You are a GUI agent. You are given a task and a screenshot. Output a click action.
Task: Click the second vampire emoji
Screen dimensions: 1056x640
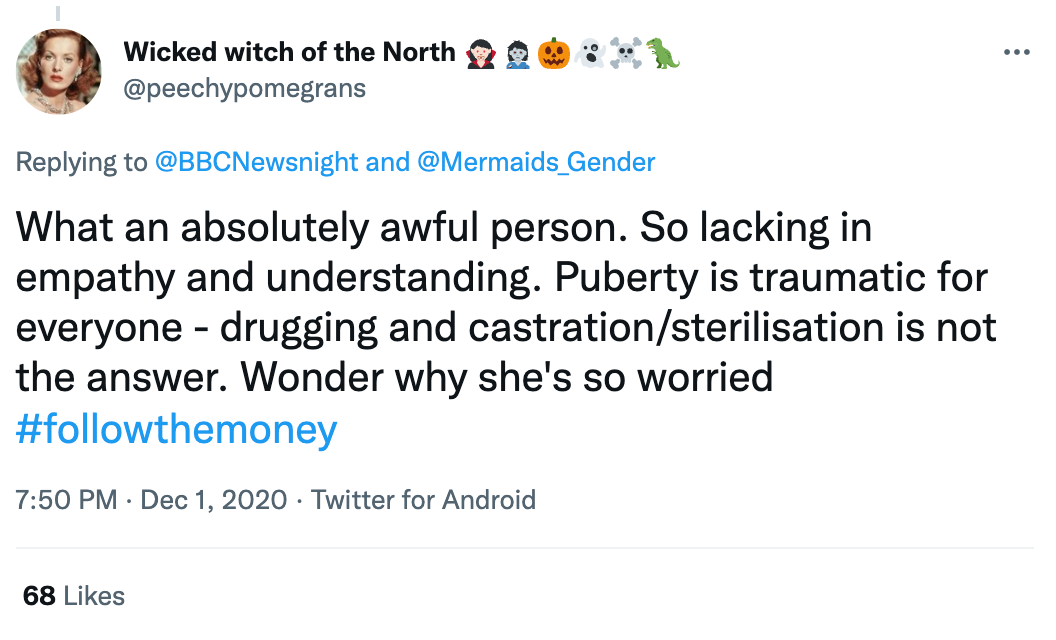point(515,52)
